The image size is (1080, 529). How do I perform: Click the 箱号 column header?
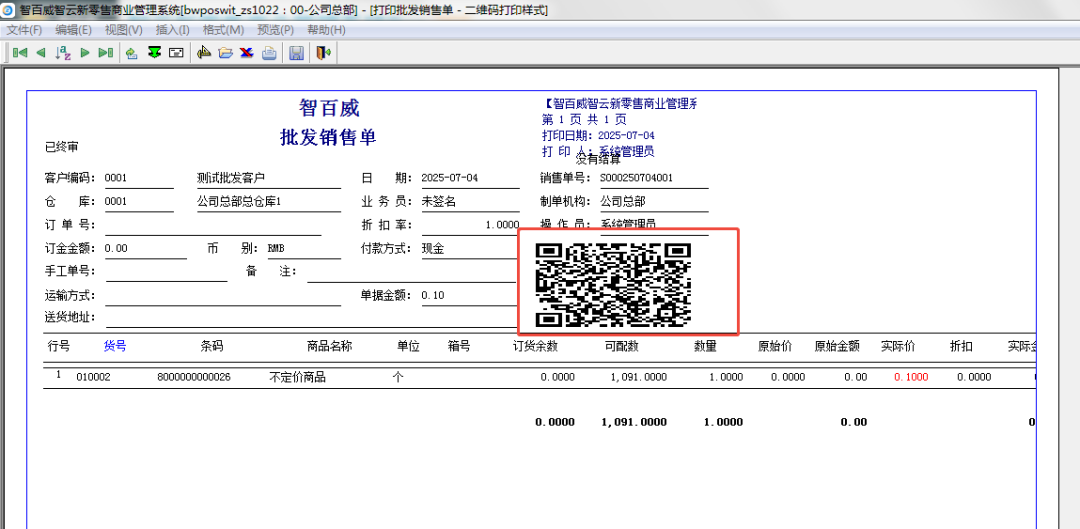coord(459,346)
